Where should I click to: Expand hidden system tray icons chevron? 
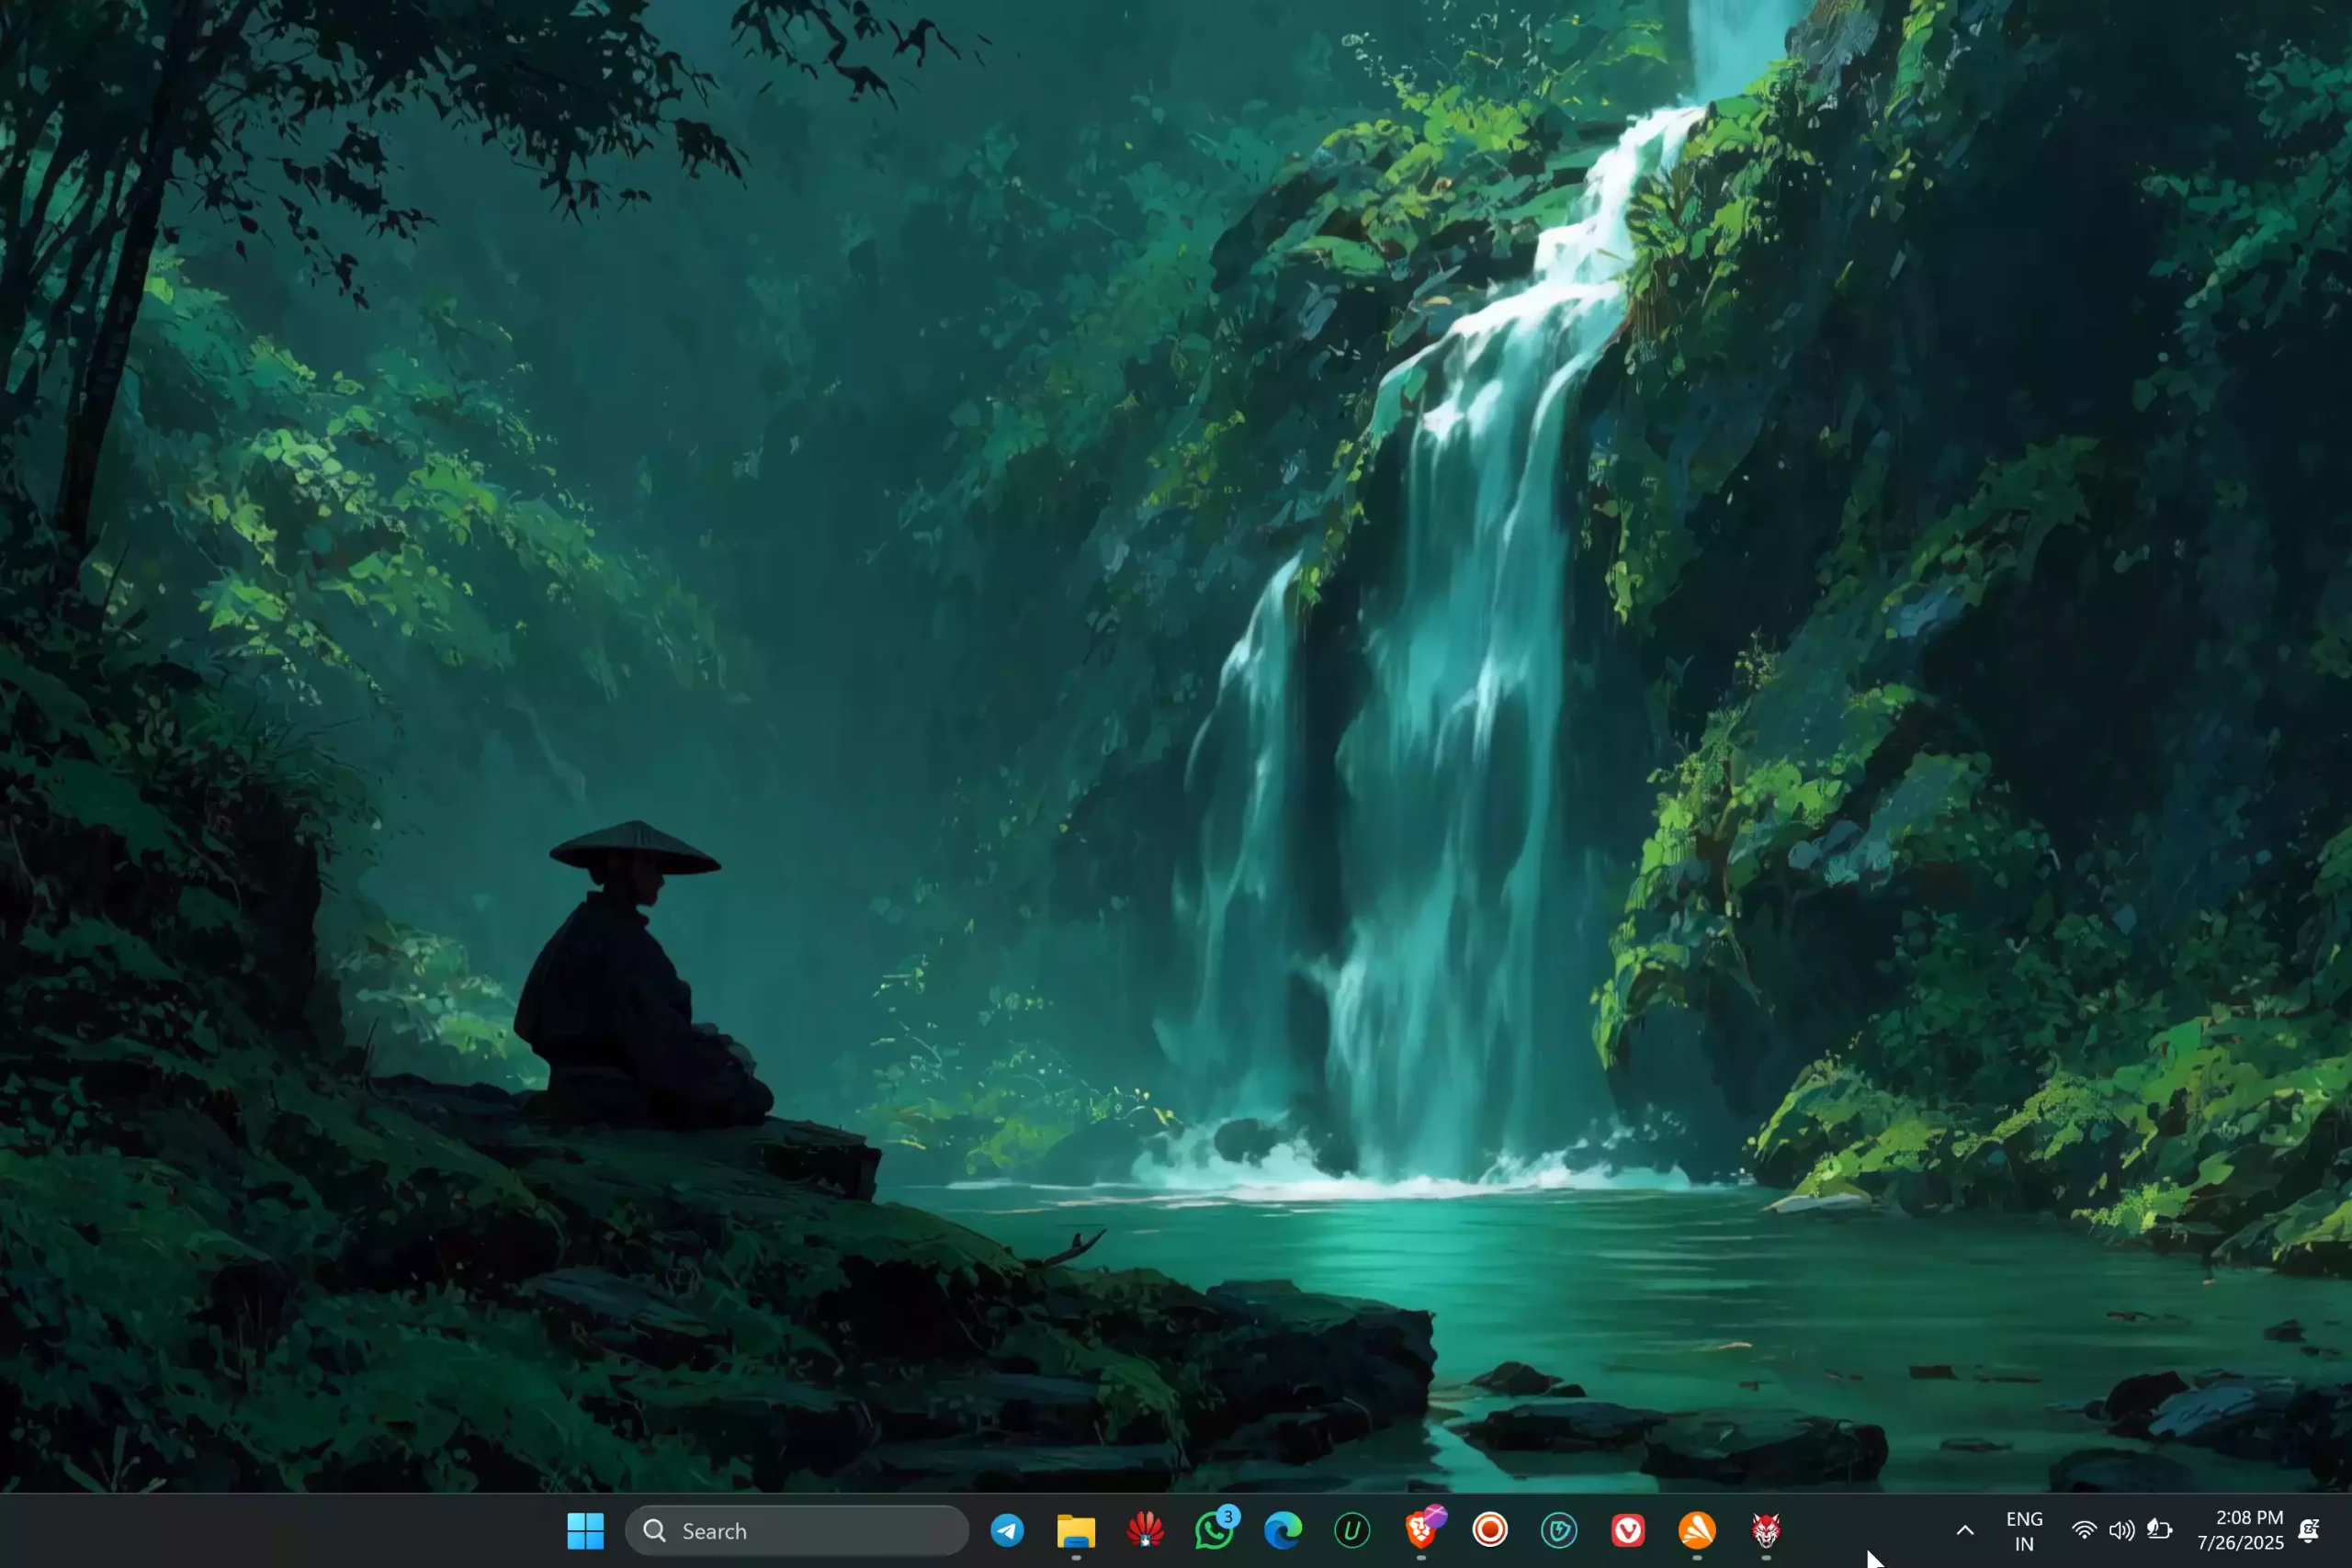click(x=1965, y=1530)
